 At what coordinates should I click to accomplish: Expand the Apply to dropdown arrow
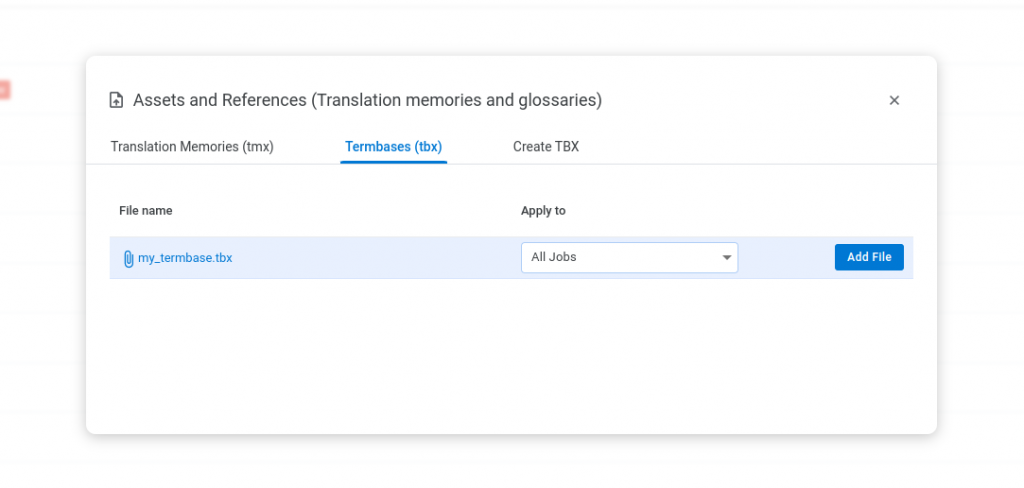tap(726, 257)
